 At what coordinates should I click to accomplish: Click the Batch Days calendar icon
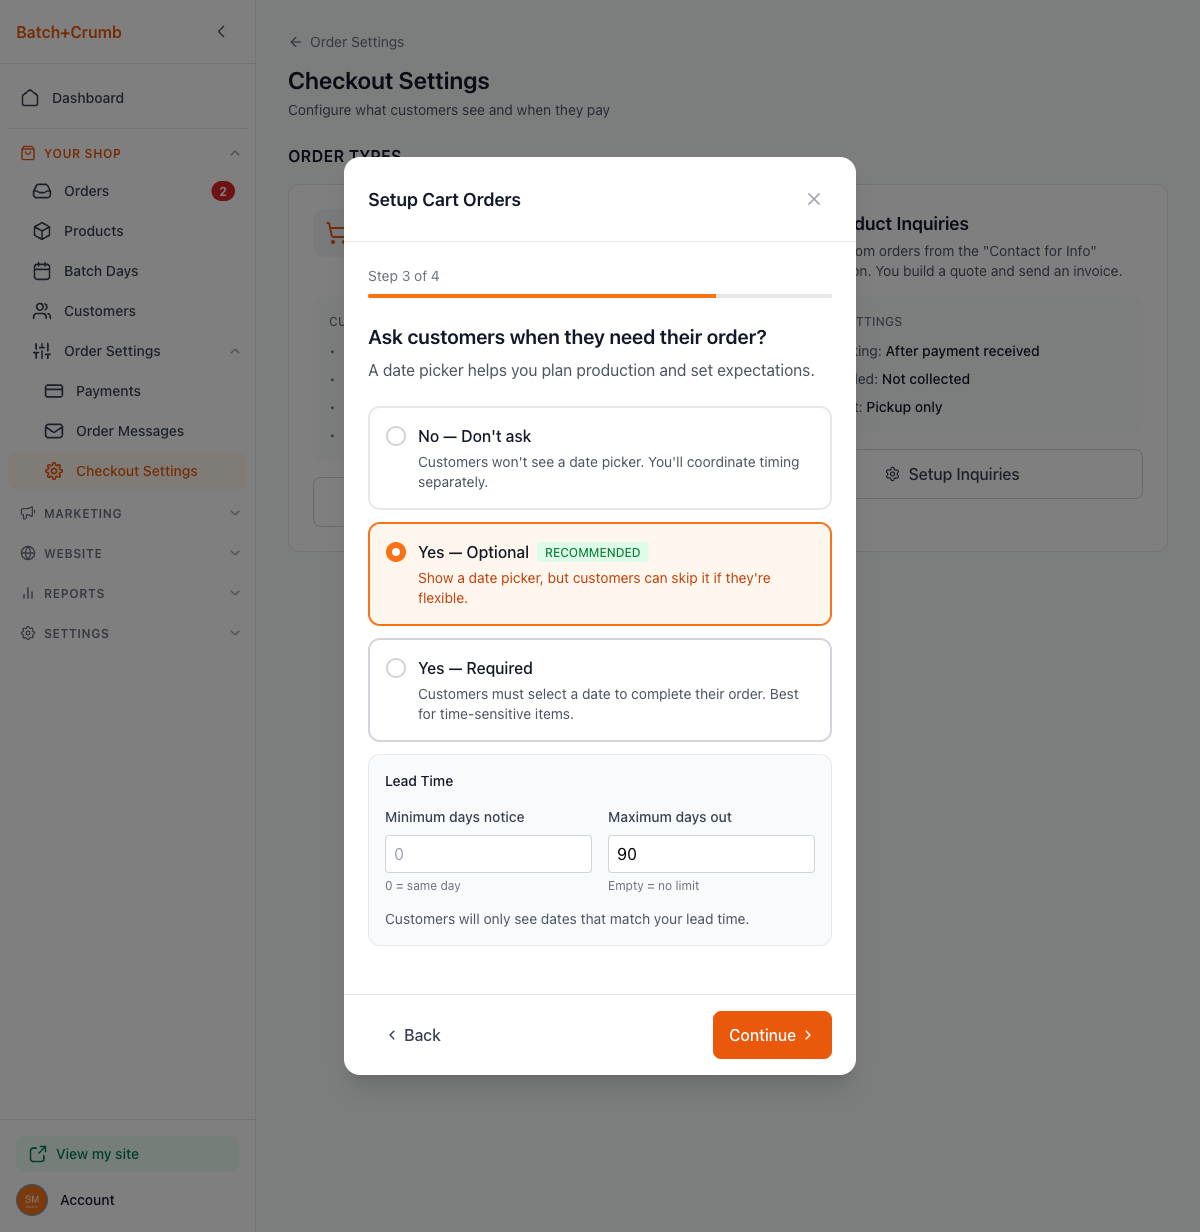42,271
